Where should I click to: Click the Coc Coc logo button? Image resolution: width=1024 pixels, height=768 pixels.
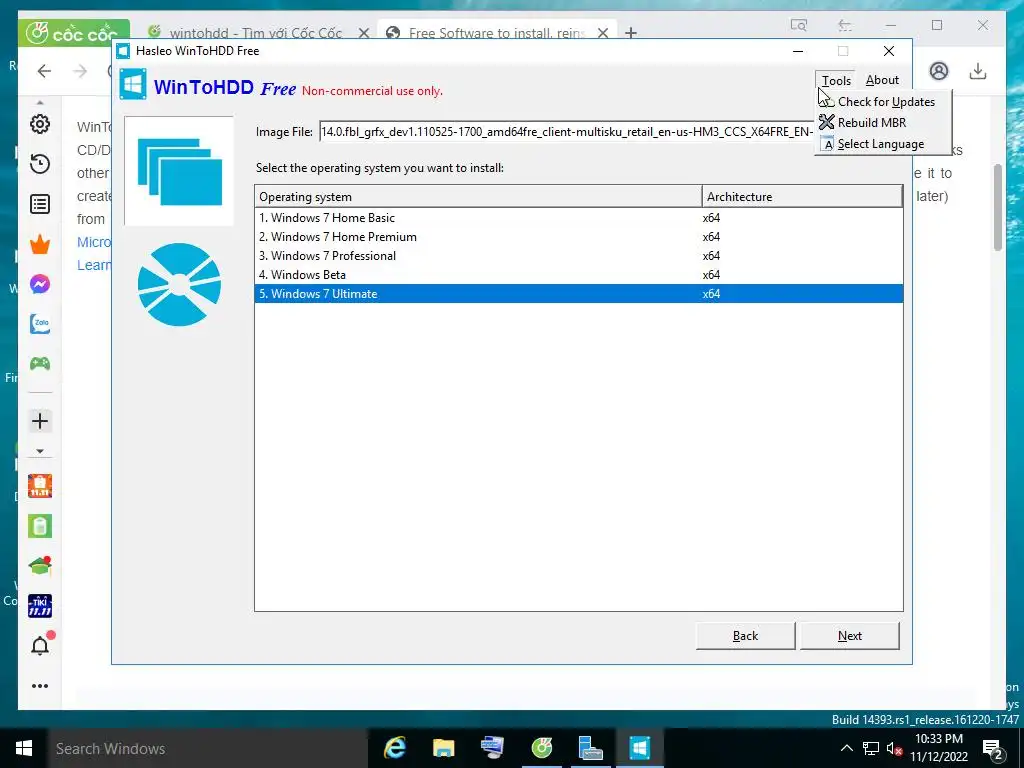(x=73, y=33)
